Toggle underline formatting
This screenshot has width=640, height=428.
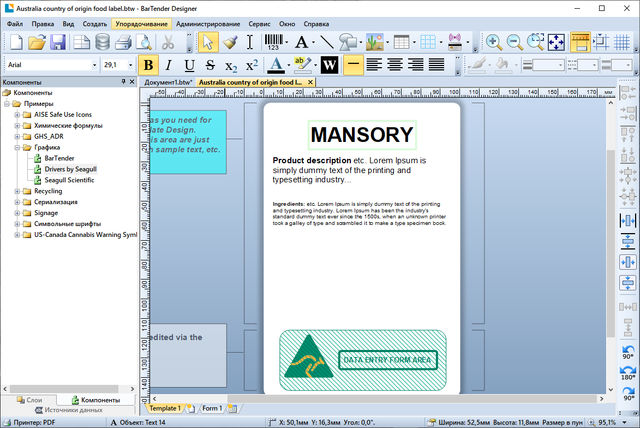tap(189, 65)
